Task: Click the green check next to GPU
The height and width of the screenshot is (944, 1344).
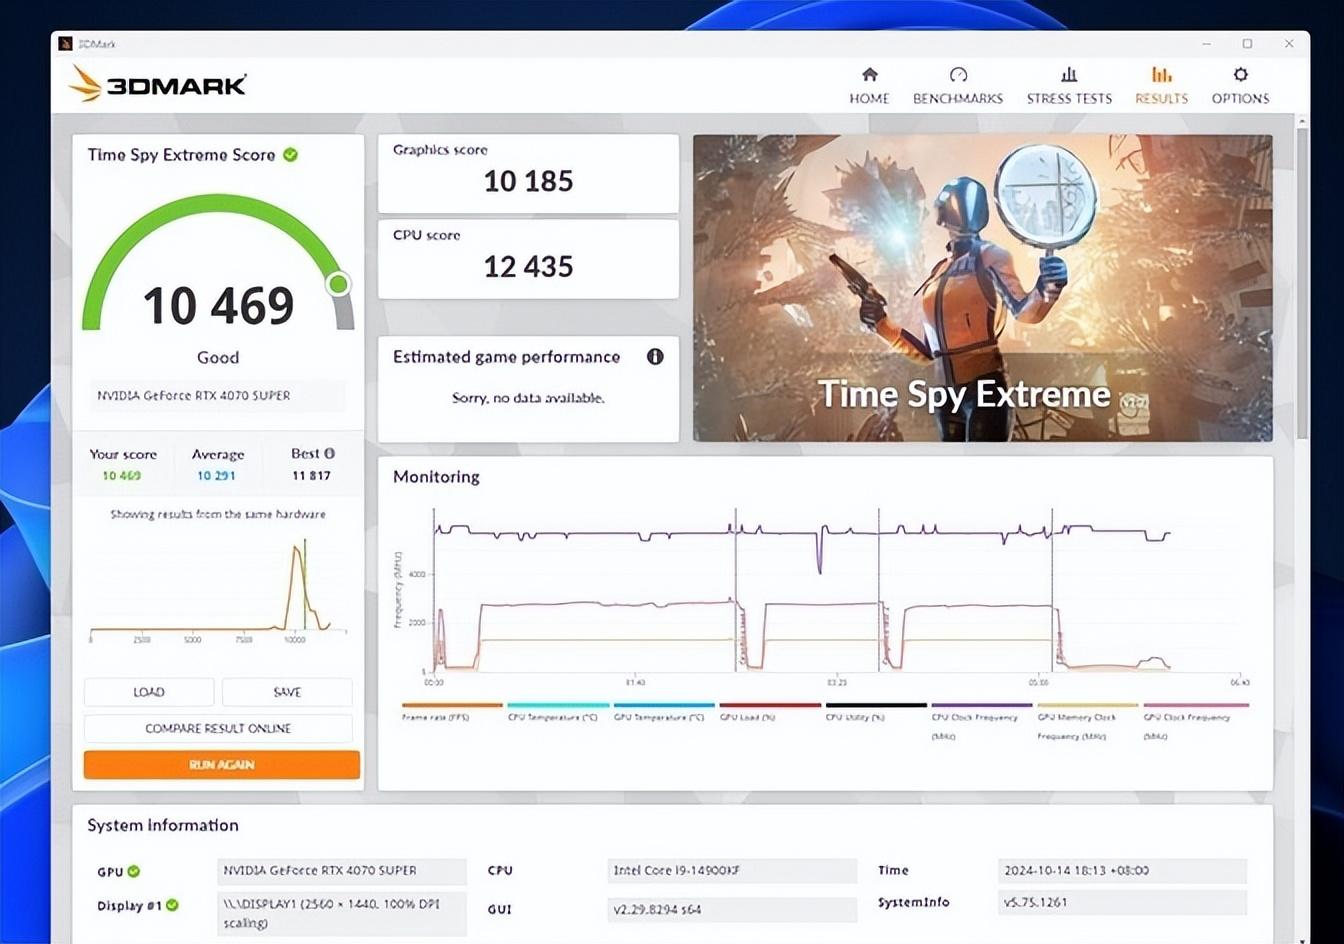Action: pyautogui.click(x=134, y=871)
